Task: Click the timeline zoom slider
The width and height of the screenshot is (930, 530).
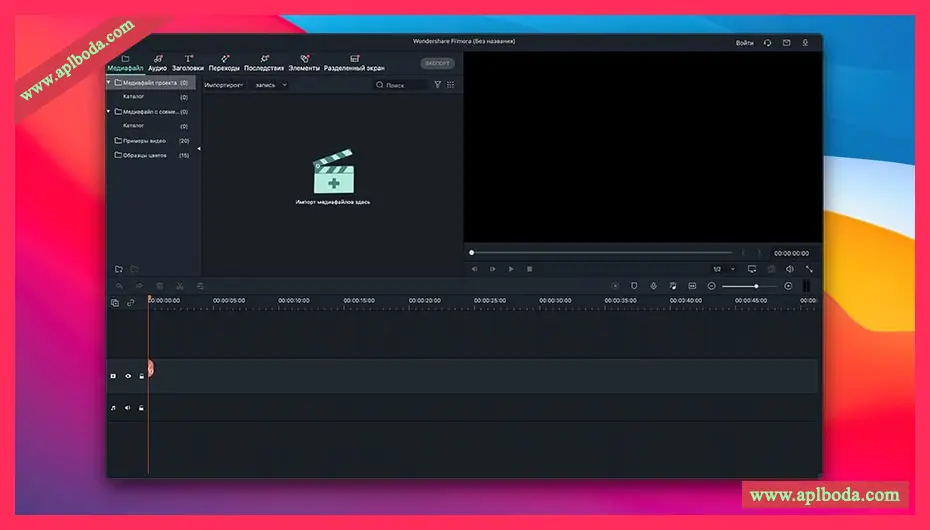Action: 750,286
